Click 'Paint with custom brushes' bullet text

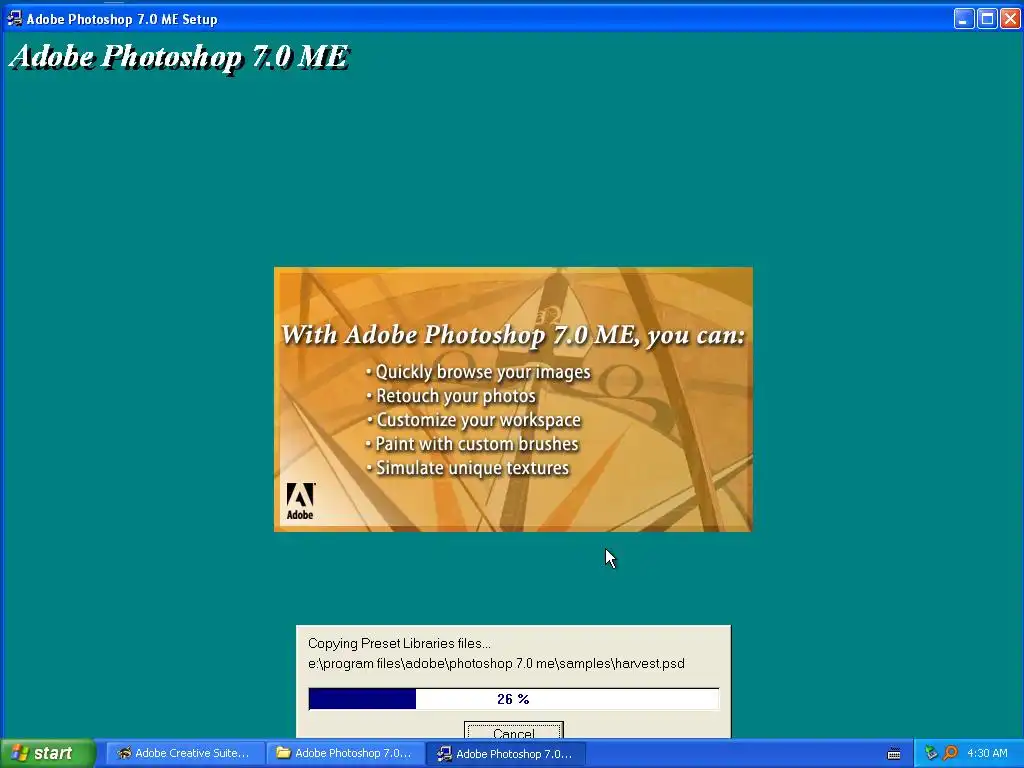coord(477,444)
